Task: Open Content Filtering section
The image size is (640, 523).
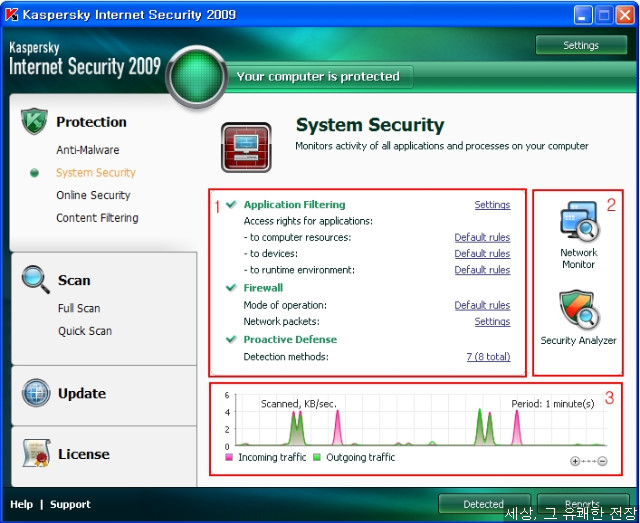Action: click(98, 218)
